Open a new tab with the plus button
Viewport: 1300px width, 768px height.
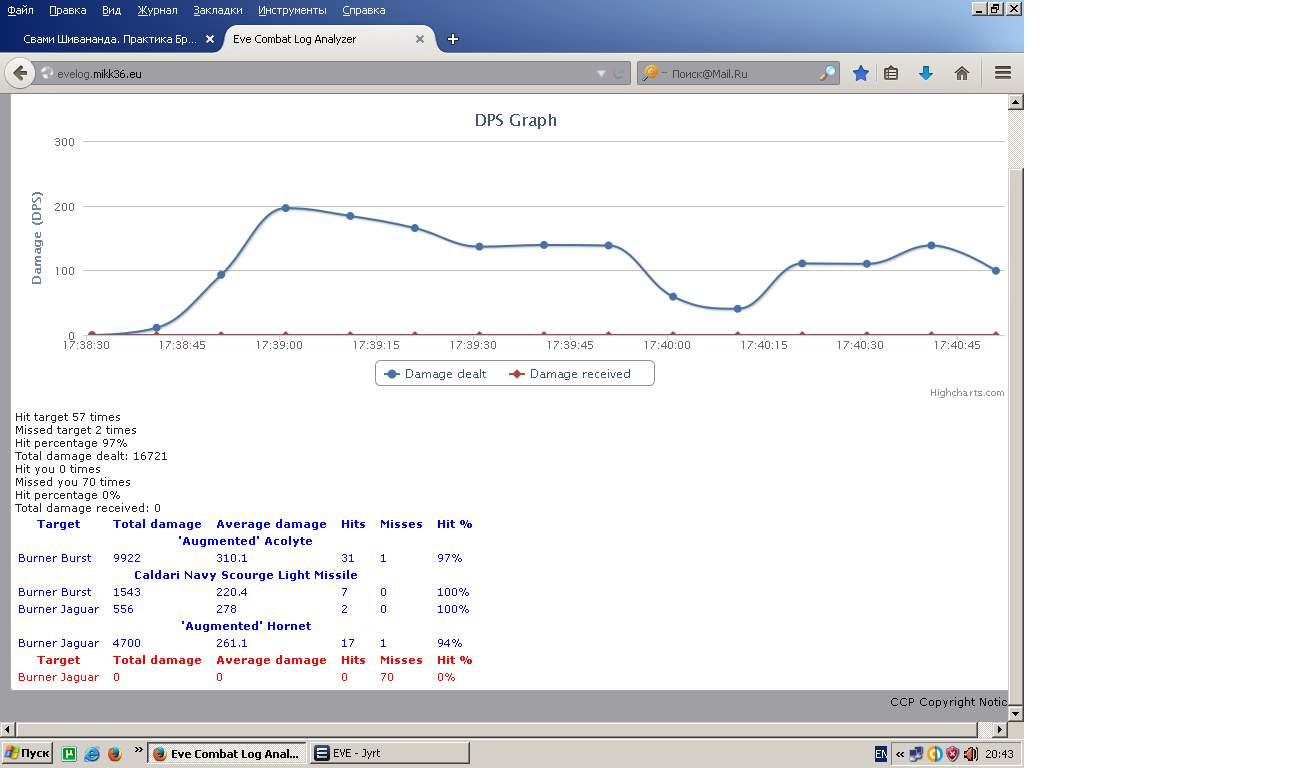tap(453, 39)
